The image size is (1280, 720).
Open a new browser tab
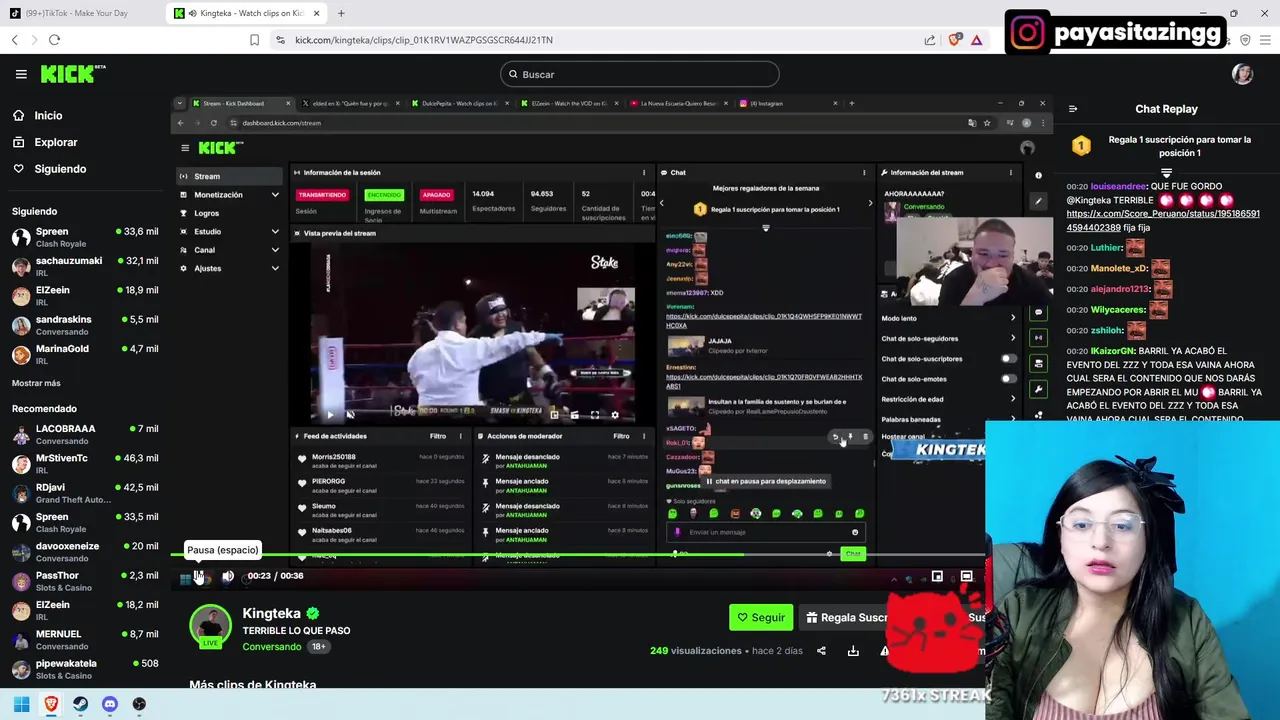[x=341, y=13]
